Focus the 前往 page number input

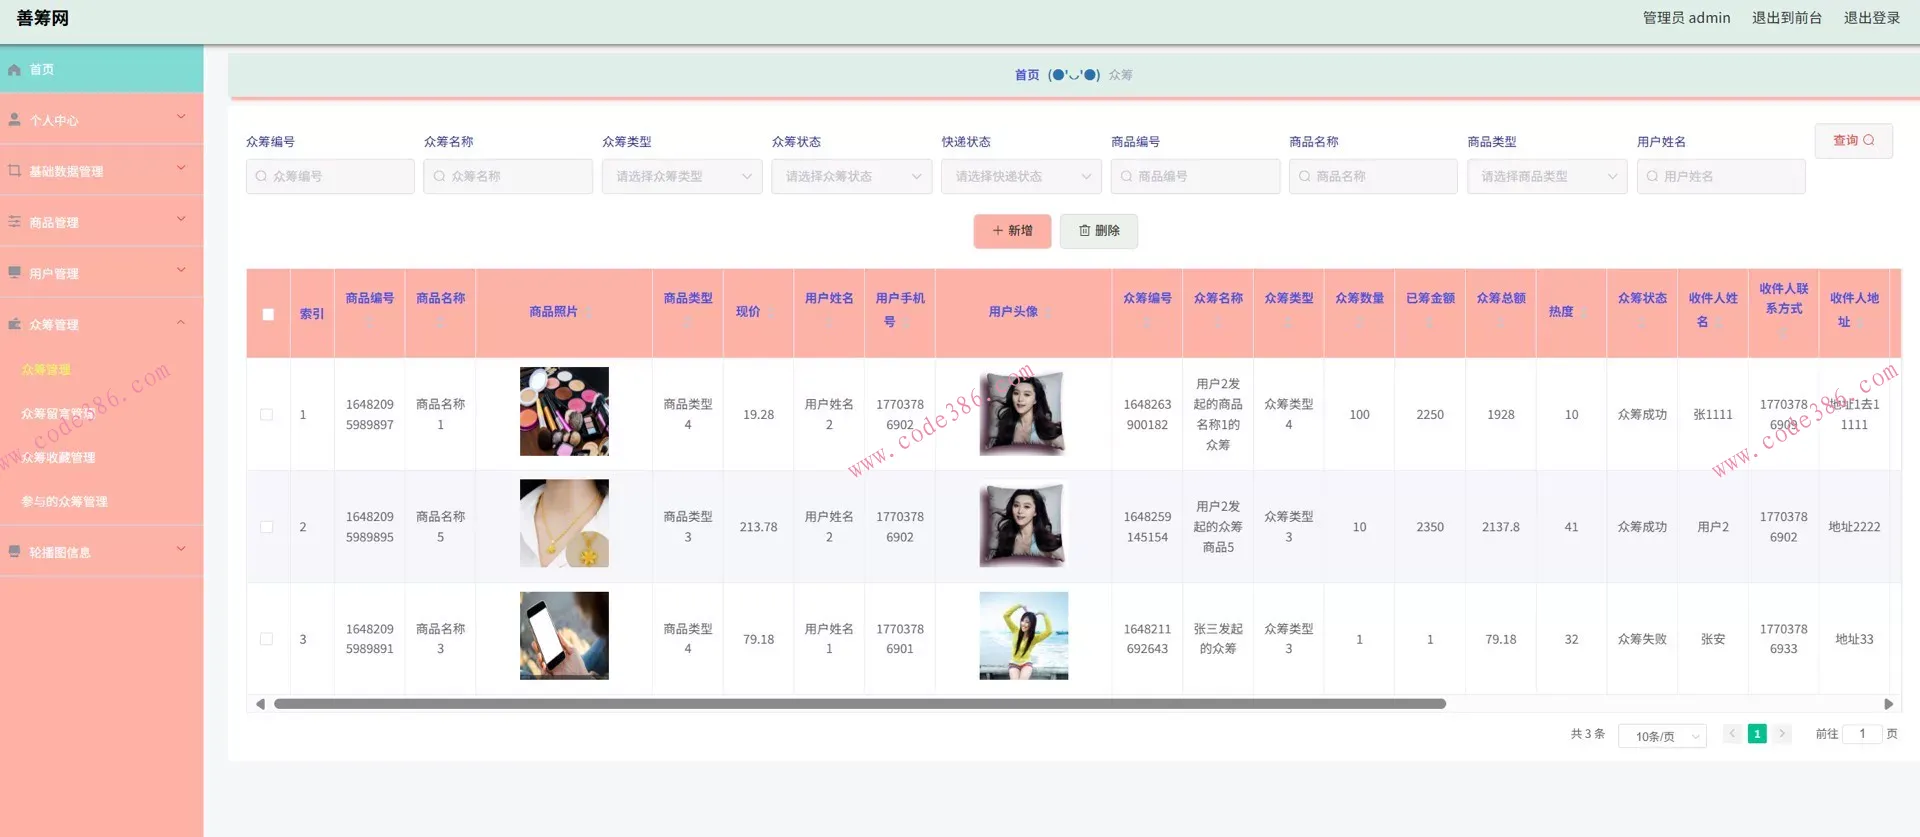(x=1862, y=734)
